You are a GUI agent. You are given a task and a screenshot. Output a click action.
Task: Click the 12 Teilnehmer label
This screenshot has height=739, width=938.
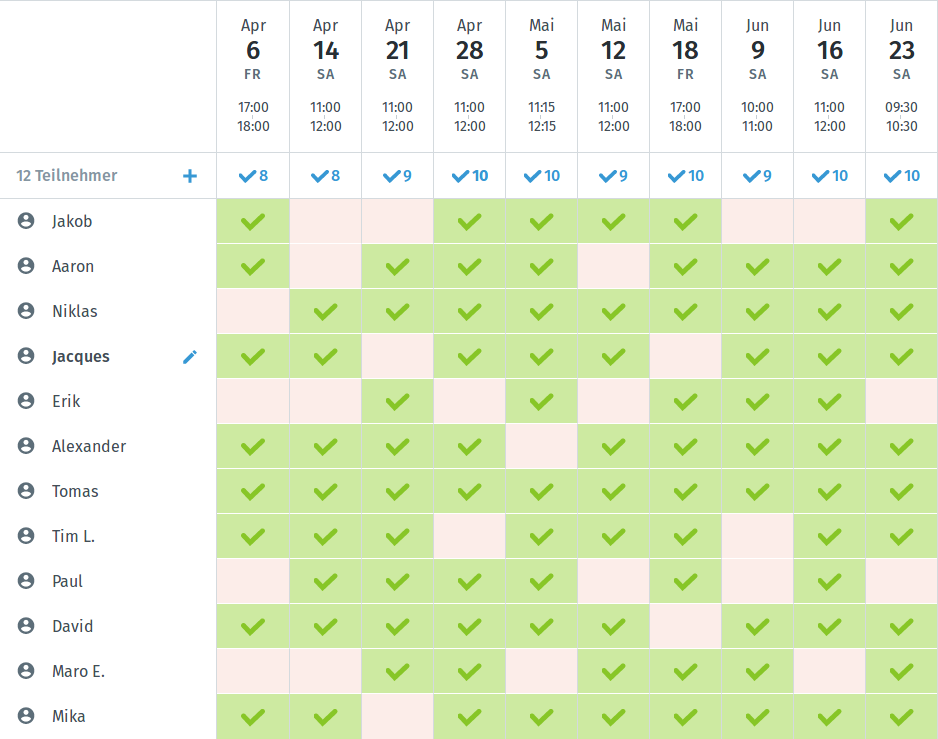click(66, 176)
